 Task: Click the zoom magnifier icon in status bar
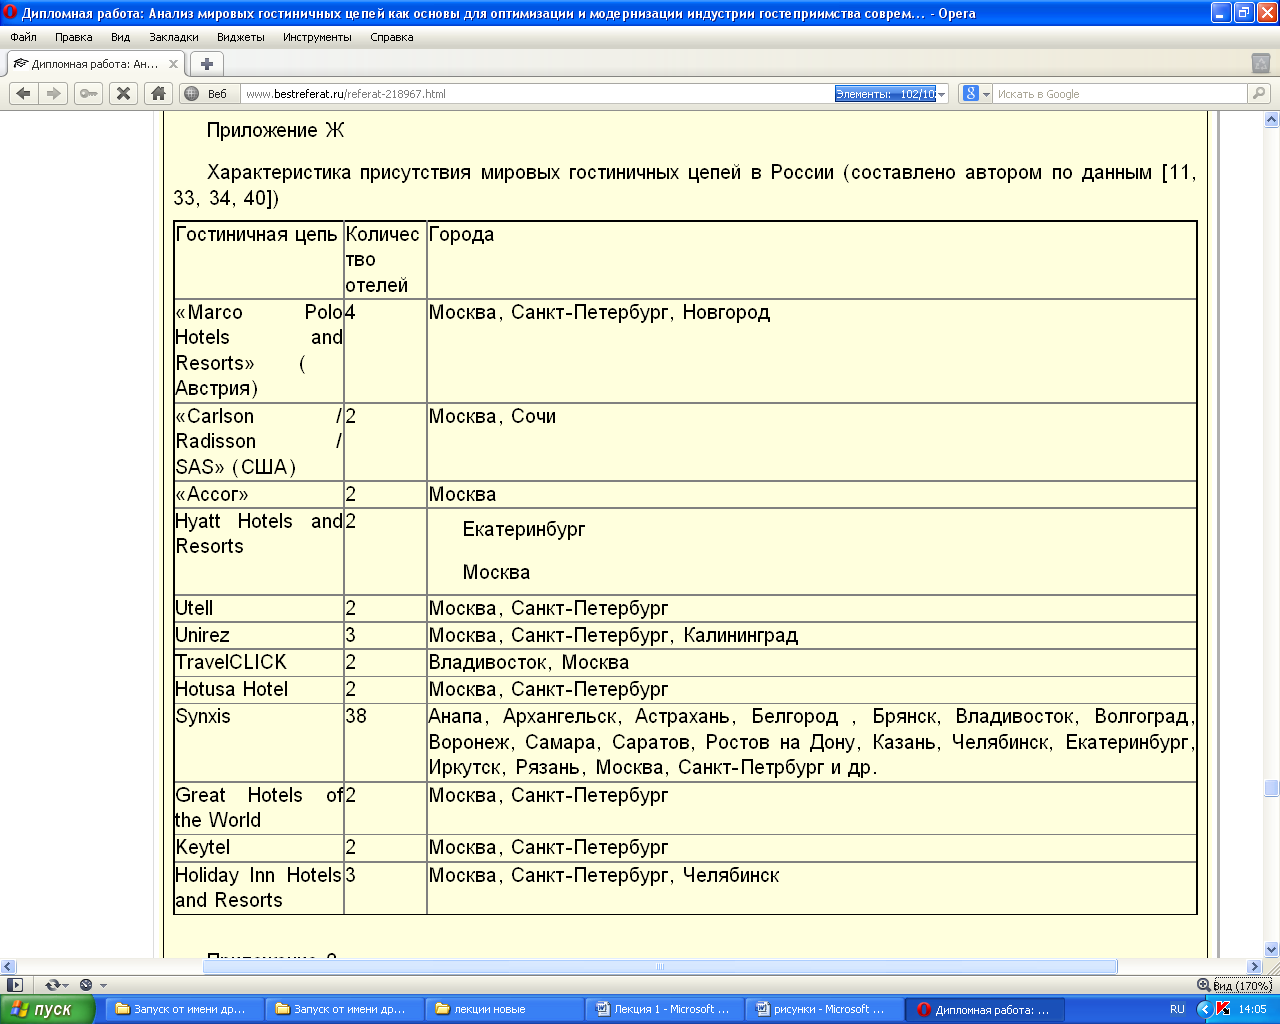click(1203, 985)
